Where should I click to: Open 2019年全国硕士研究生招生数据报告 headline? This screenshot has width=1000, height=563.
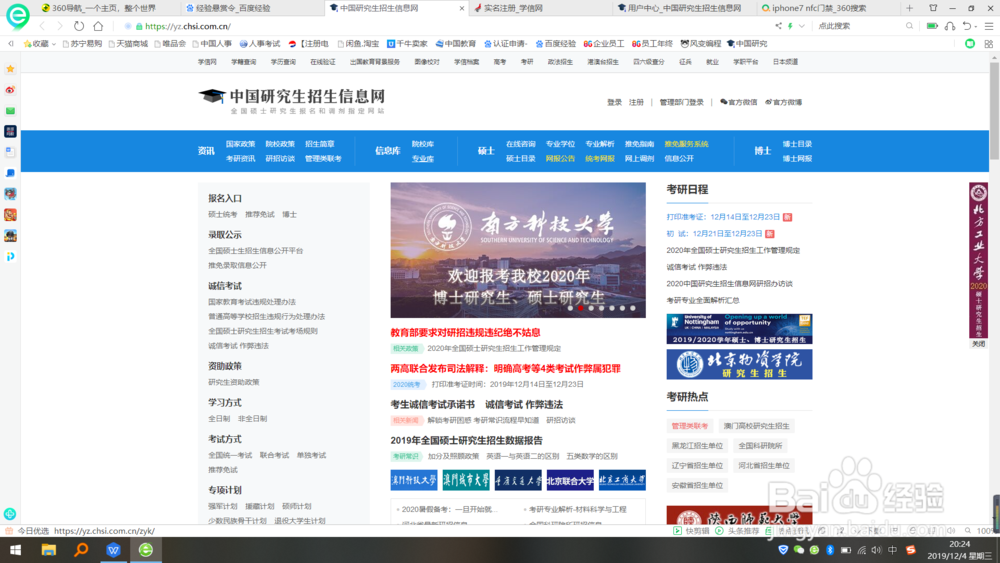467,440
